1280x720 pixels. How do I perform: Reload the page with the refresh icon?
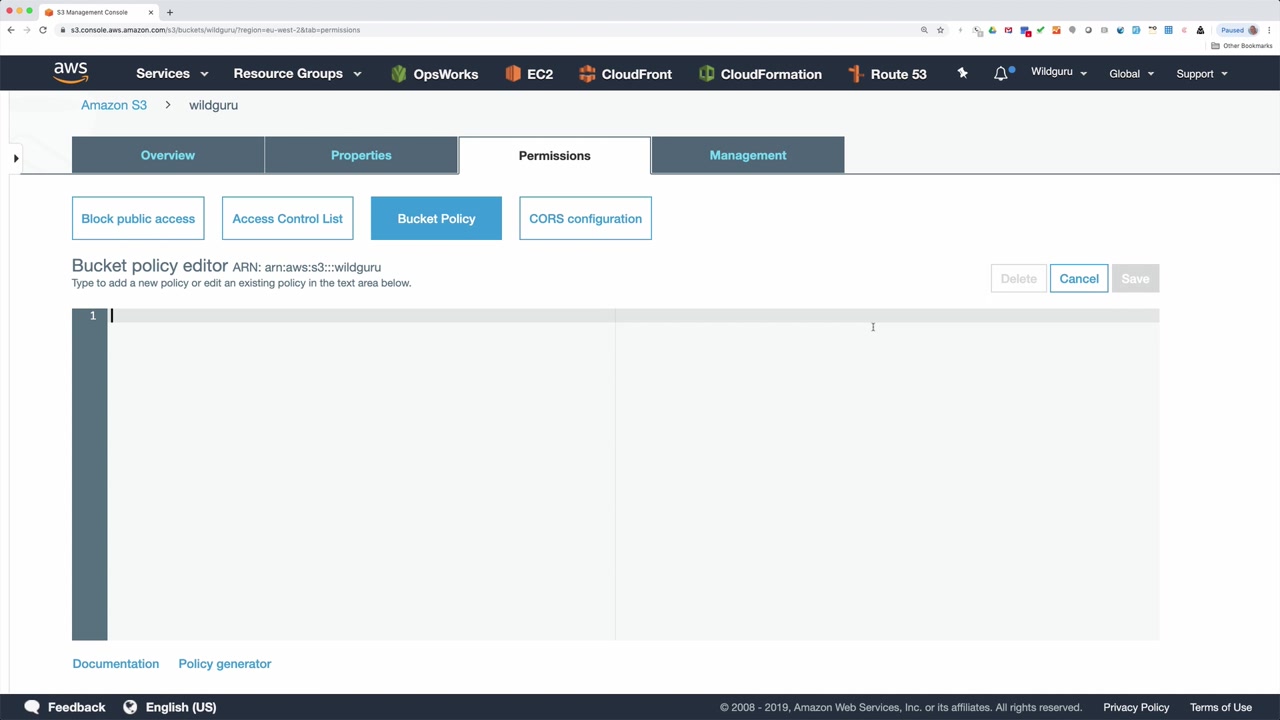pyautogui.click(x=43, y=30)
